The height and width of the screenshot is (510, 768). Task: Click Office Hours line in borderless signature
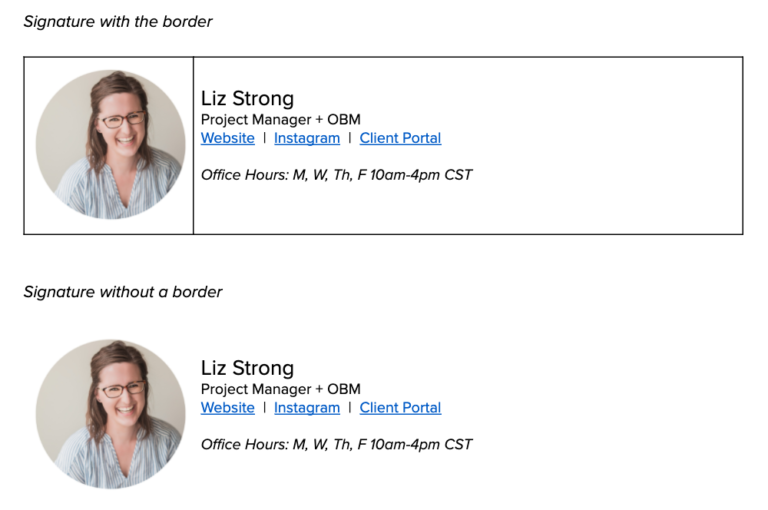(336, 444)
